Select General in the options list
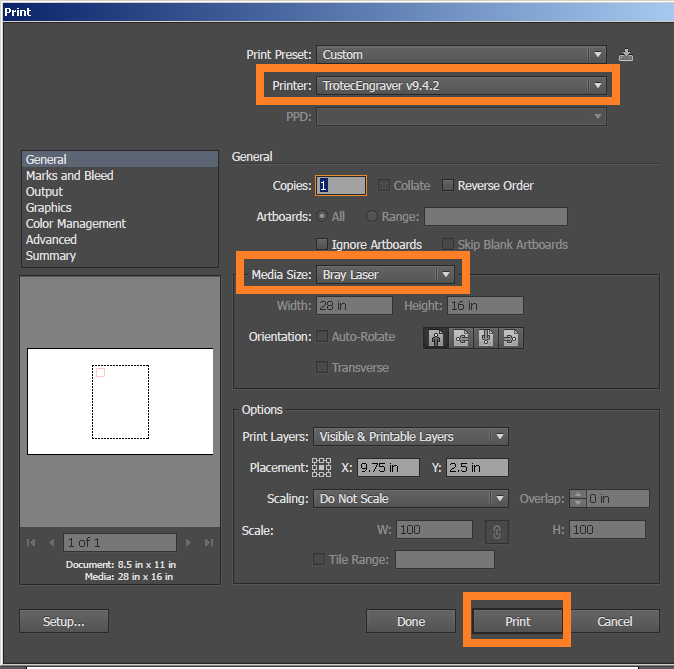674x669 pixels. [120, 160]
